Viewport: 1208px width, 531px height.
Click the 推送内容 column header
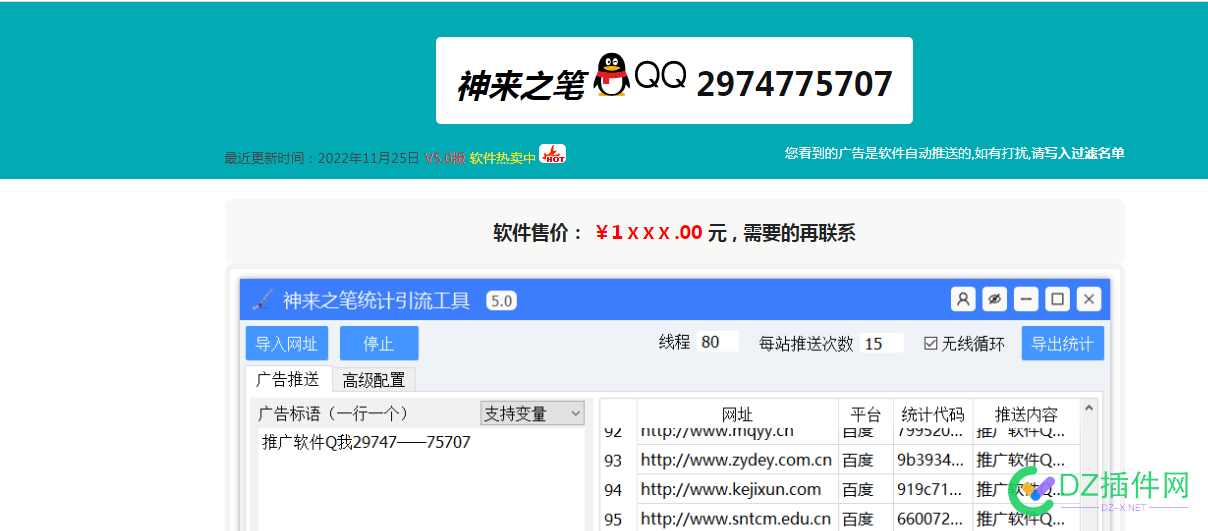tap(1026, 414)
